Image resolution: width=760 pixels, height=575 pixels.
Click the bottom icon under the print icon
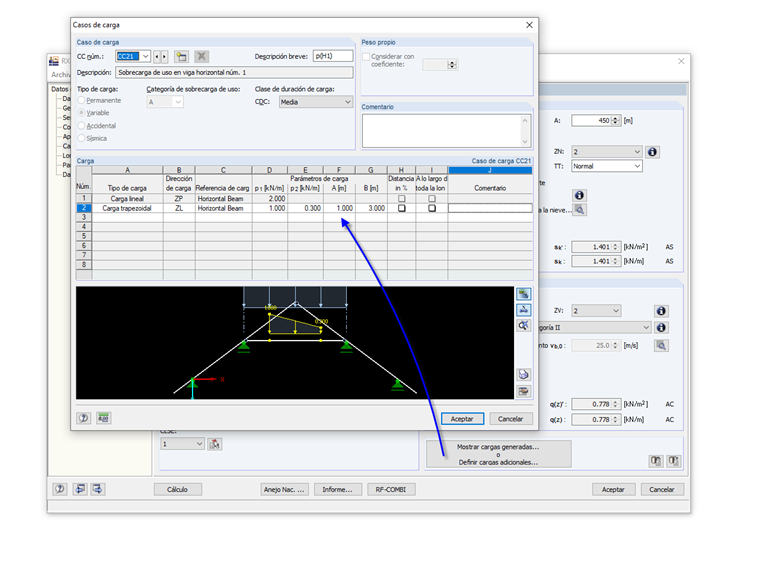click(x=523, y=391)
